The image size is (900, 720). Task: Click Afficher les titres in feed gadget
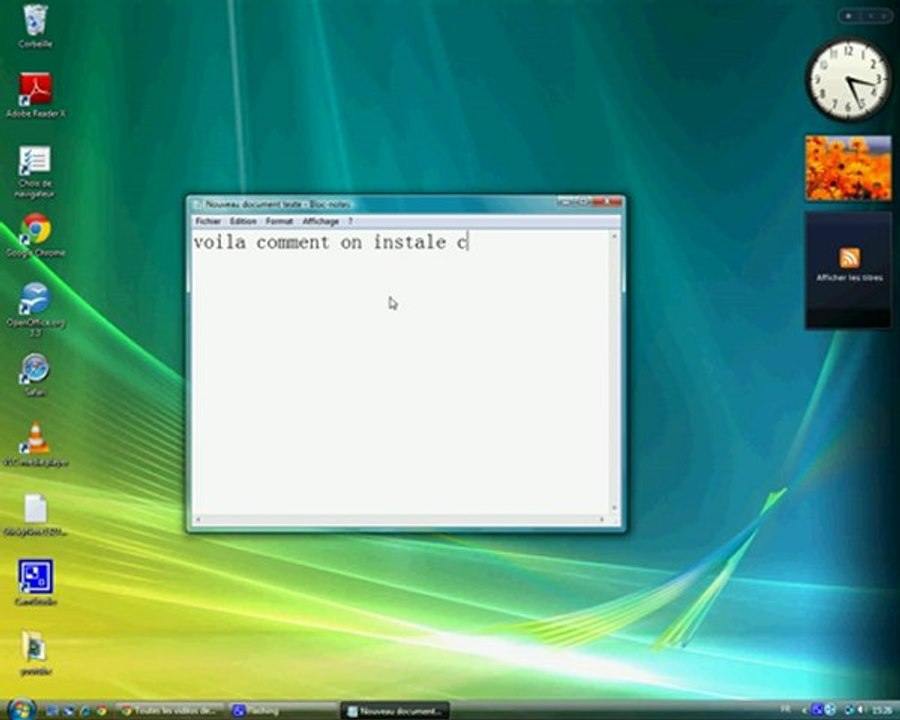[849, 278]
